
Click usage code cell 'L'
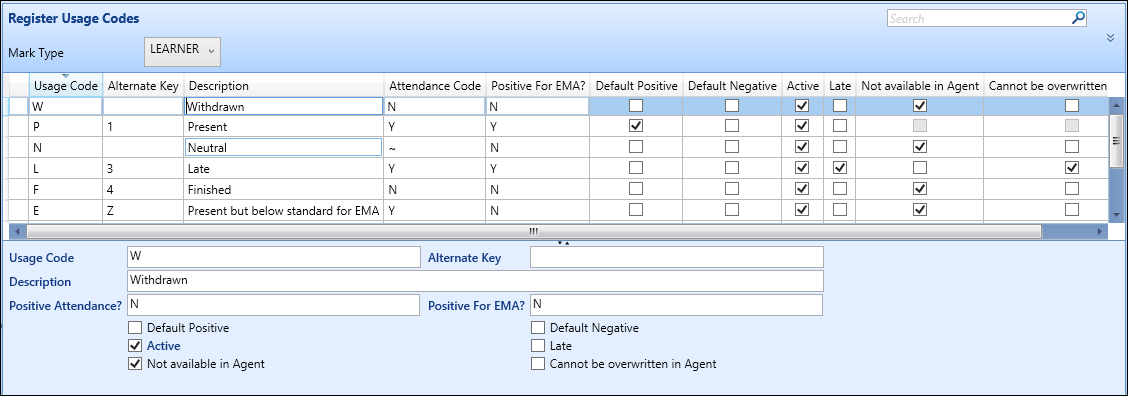tap(65, 168)
